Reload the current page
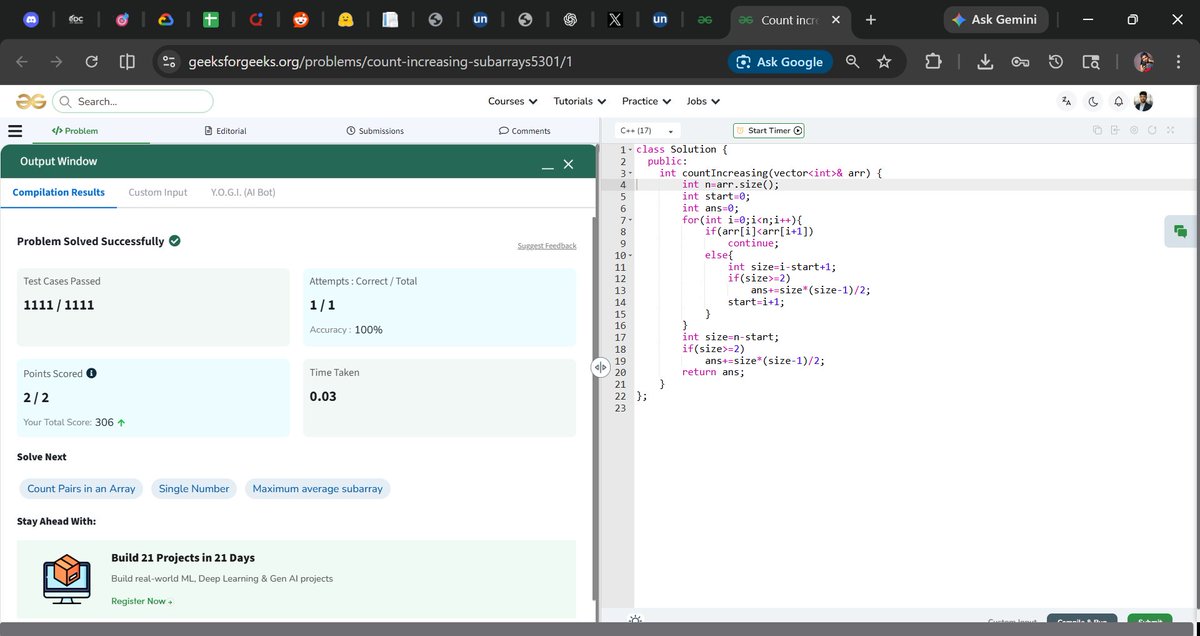 pos(91,62)
